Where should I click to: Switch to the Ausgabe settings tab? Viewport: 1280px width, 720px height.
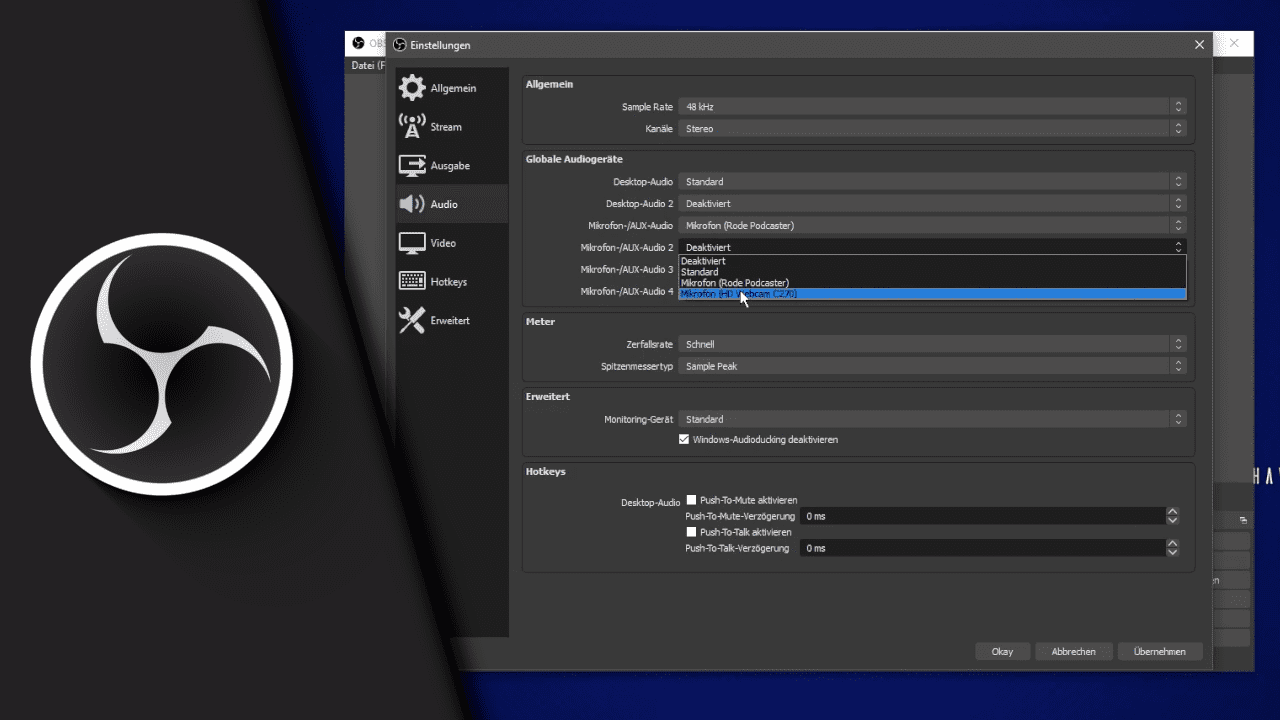(x=452, y=166)
